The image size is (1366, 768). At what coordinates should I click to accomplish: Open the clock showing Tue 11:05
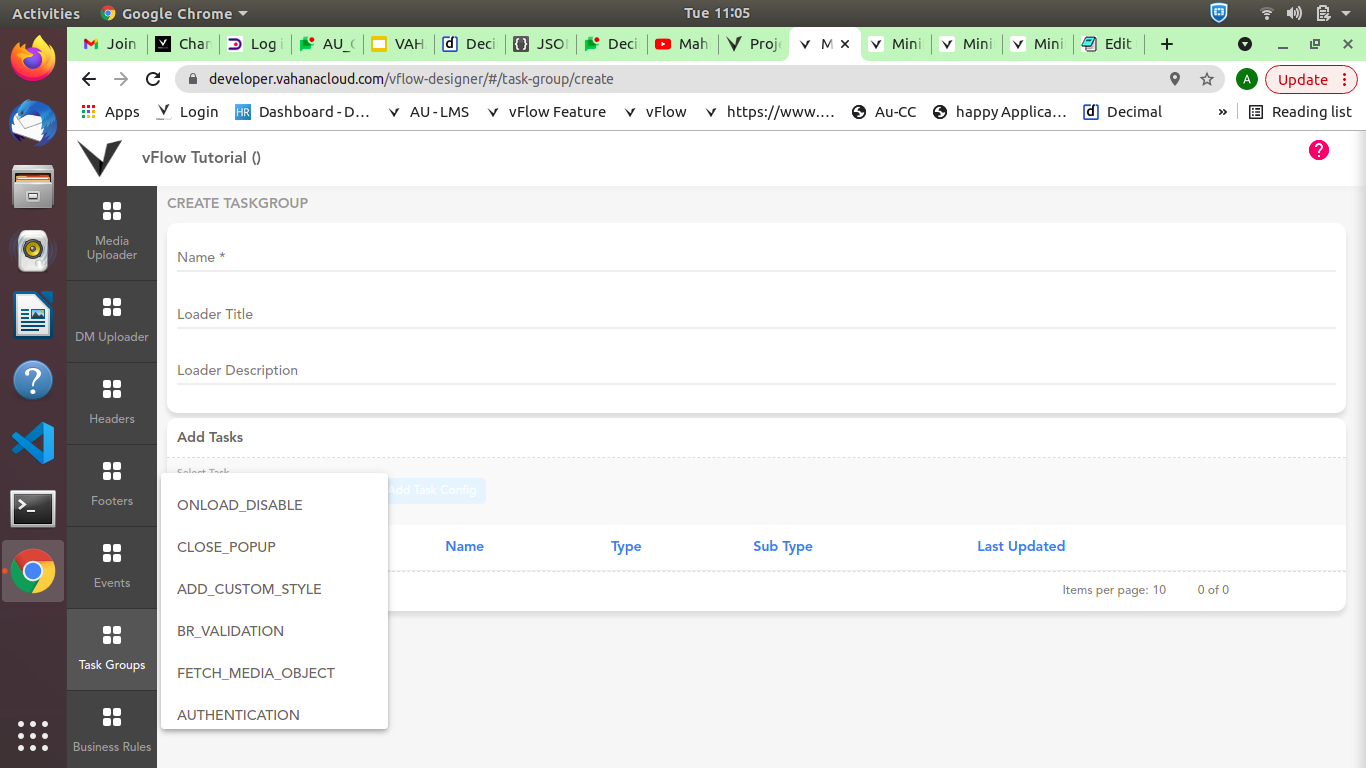click(x=717, y=13)
